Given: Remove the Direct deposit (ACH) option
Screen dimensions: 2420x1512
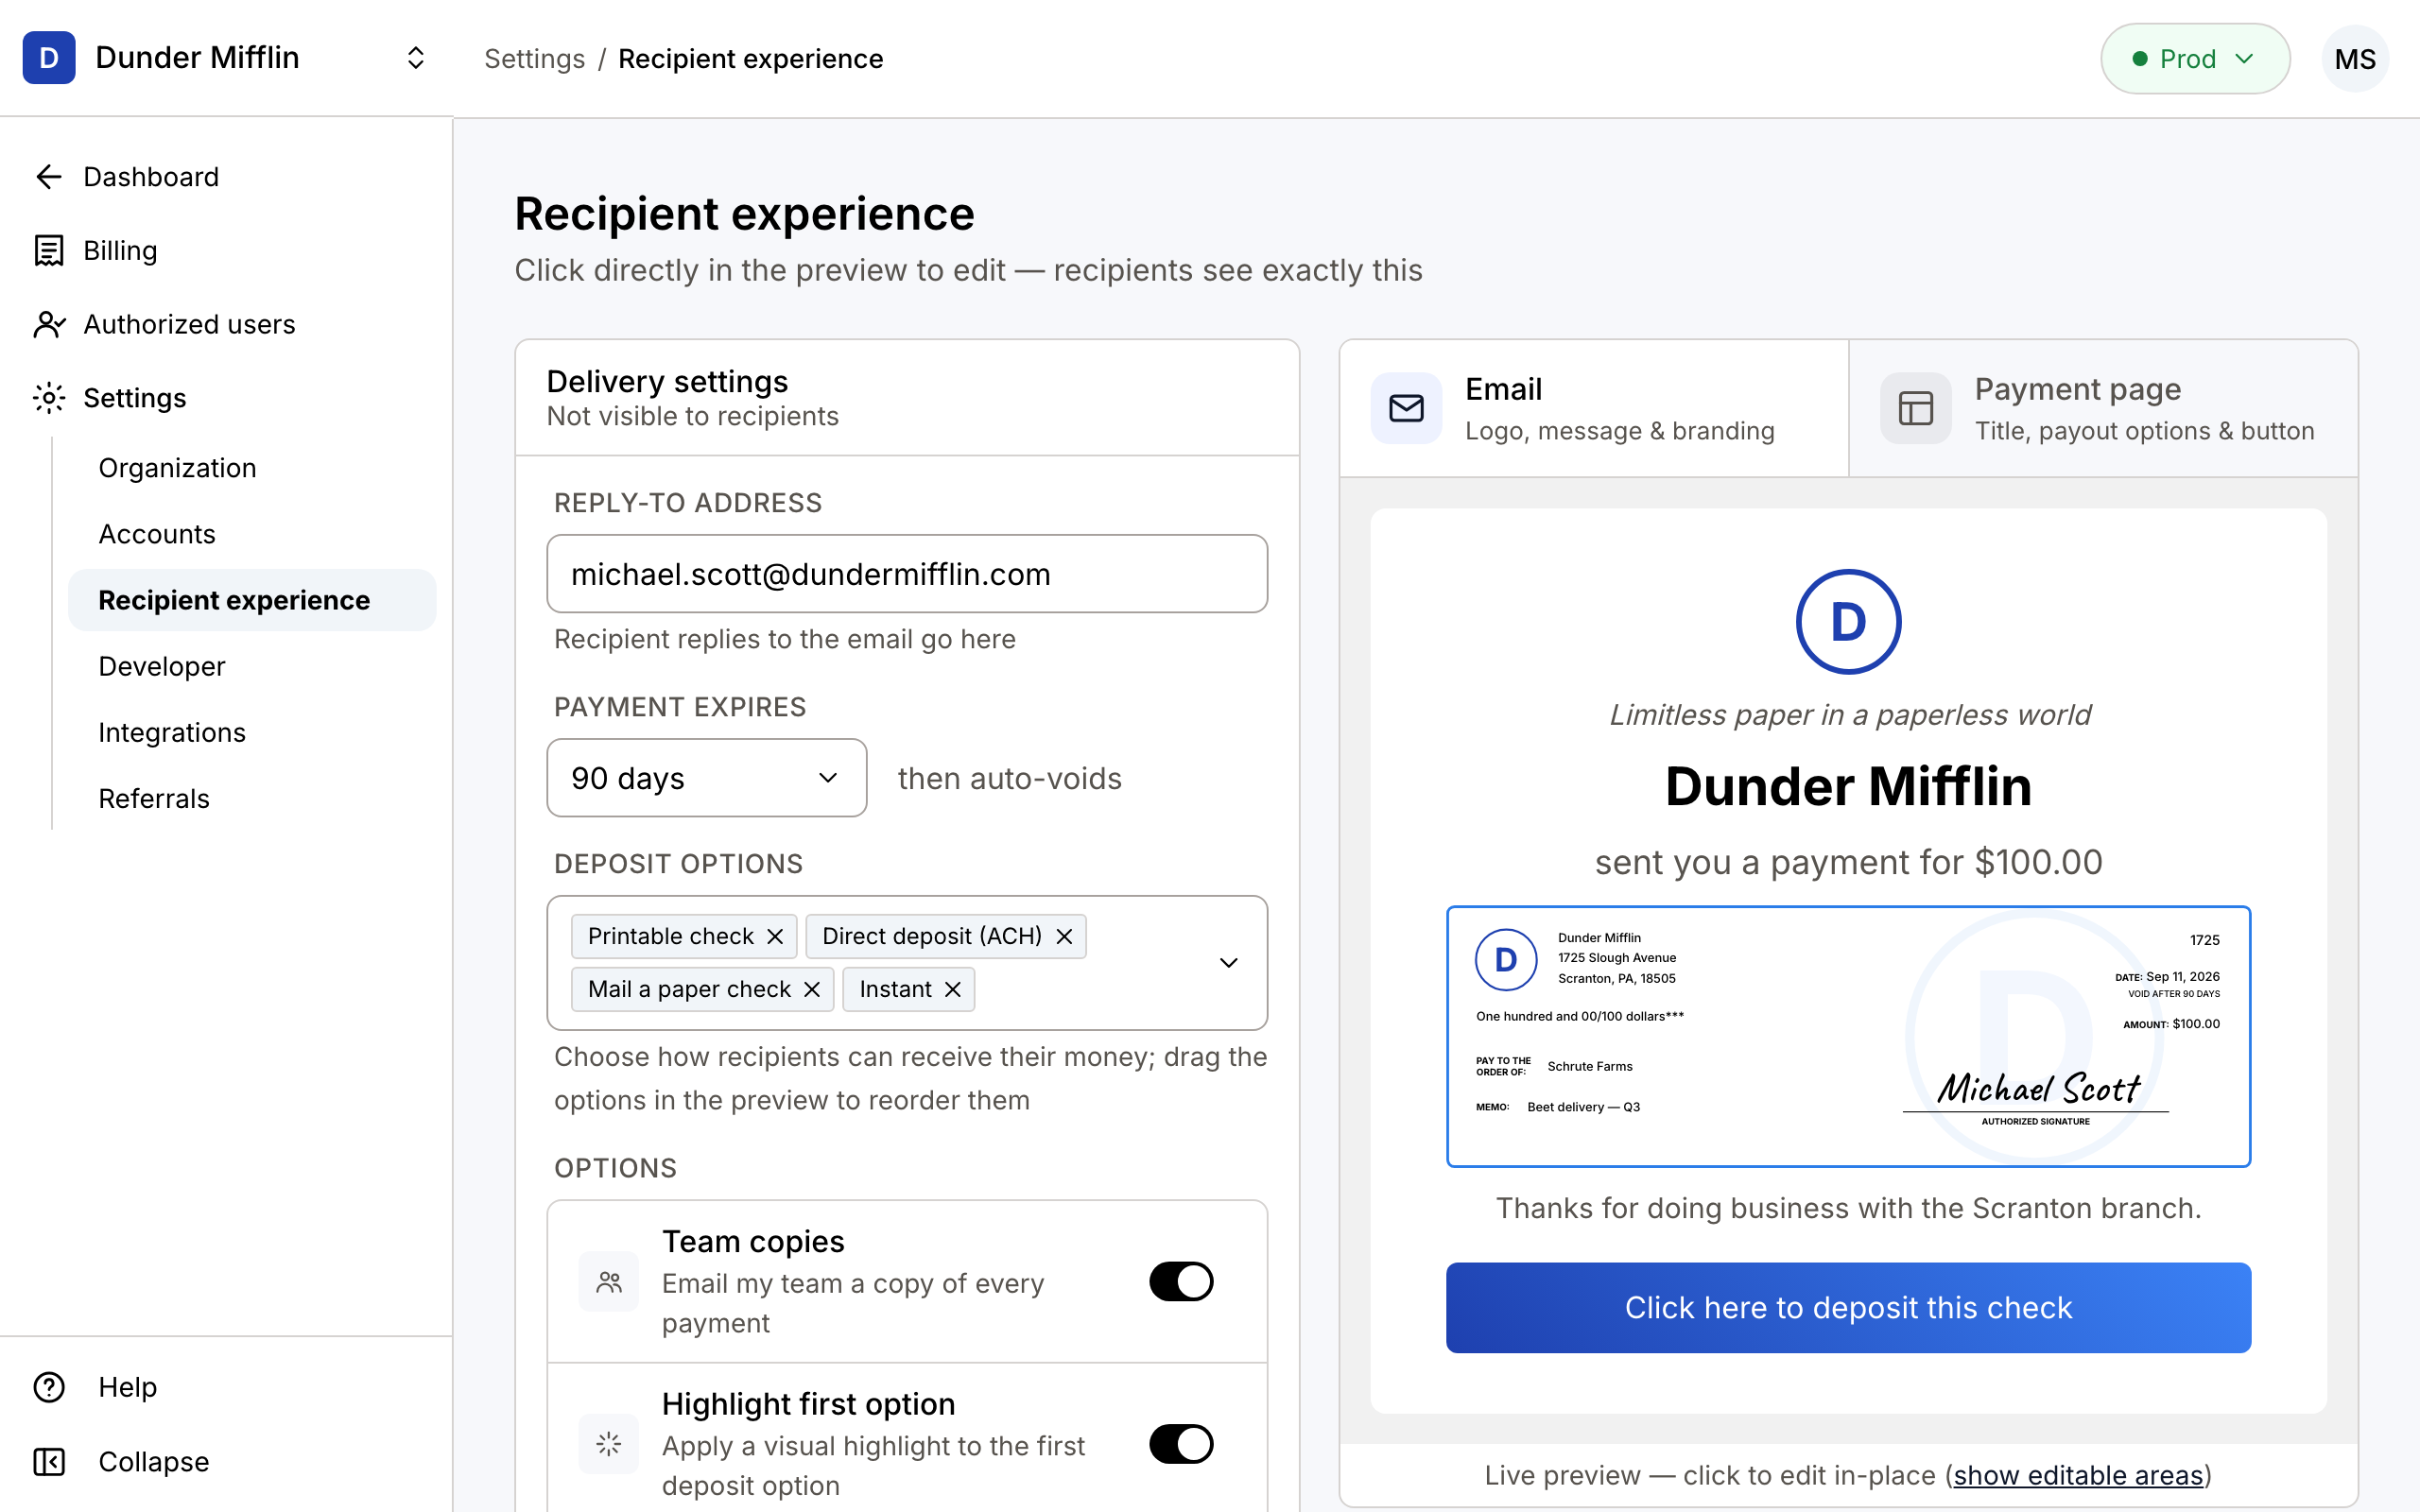Looking at the screenshot, I should pos(1064,936).
